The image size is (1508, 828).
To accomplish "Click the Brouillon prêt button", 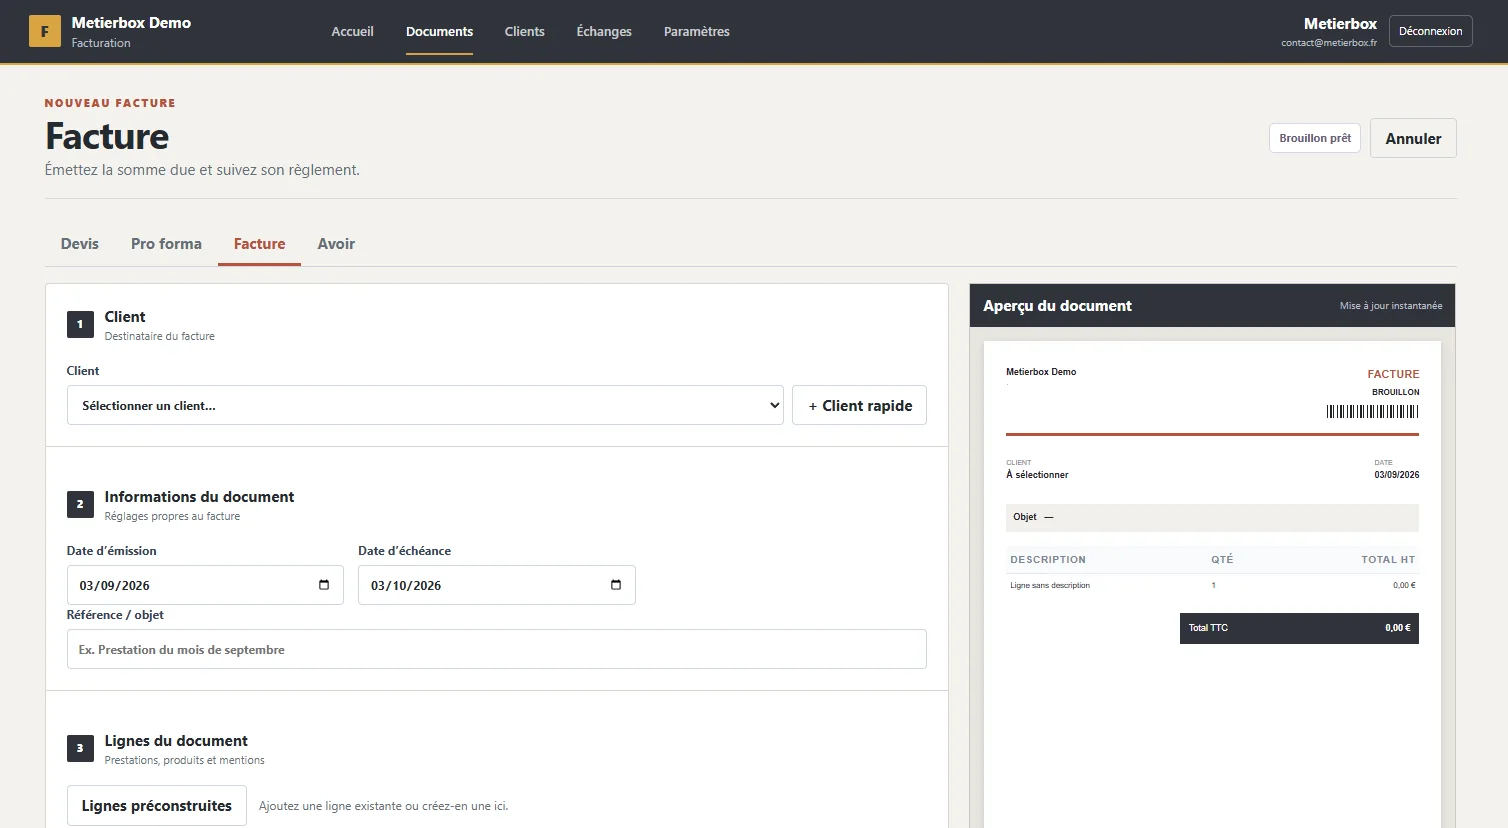I will (1315, 138).
